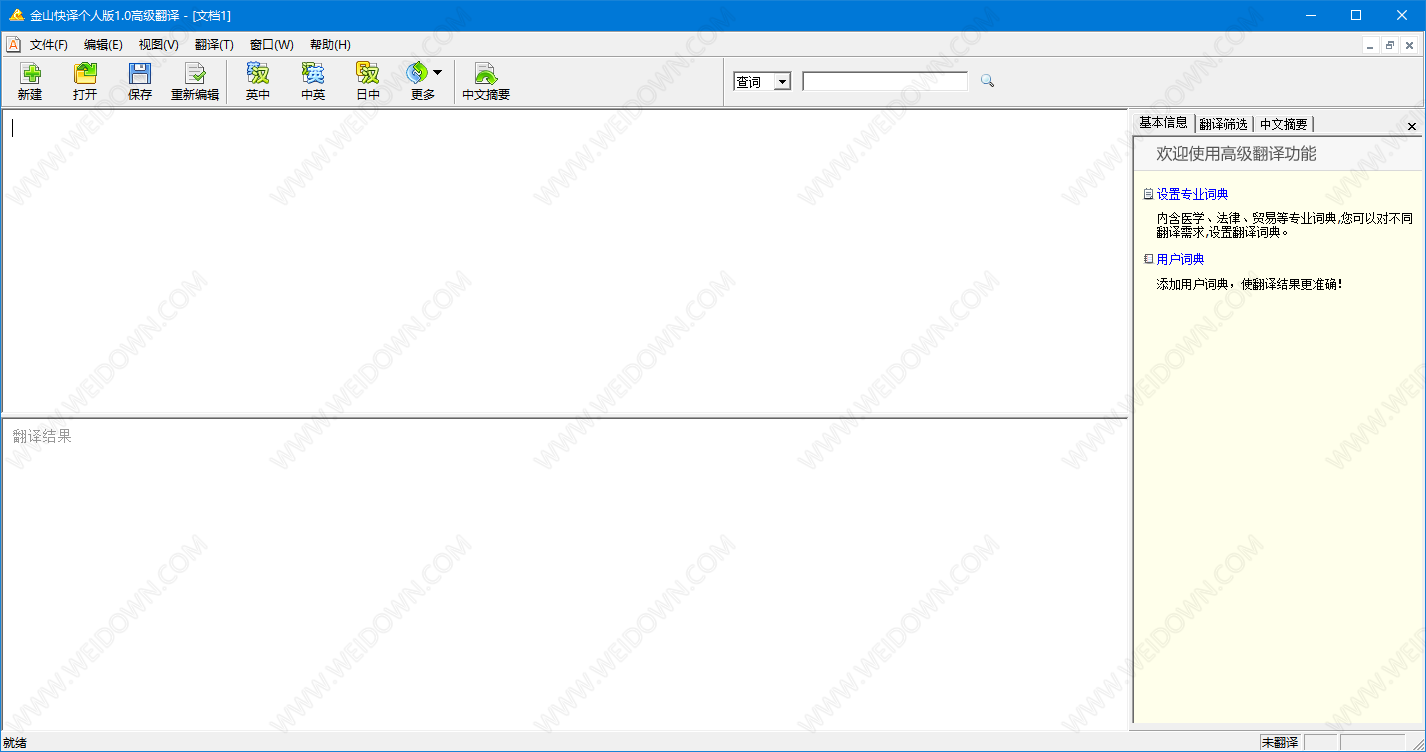Close the inner document 文档1
1426x752 pixels.
pyautogui.click(x=1409, y=45)
